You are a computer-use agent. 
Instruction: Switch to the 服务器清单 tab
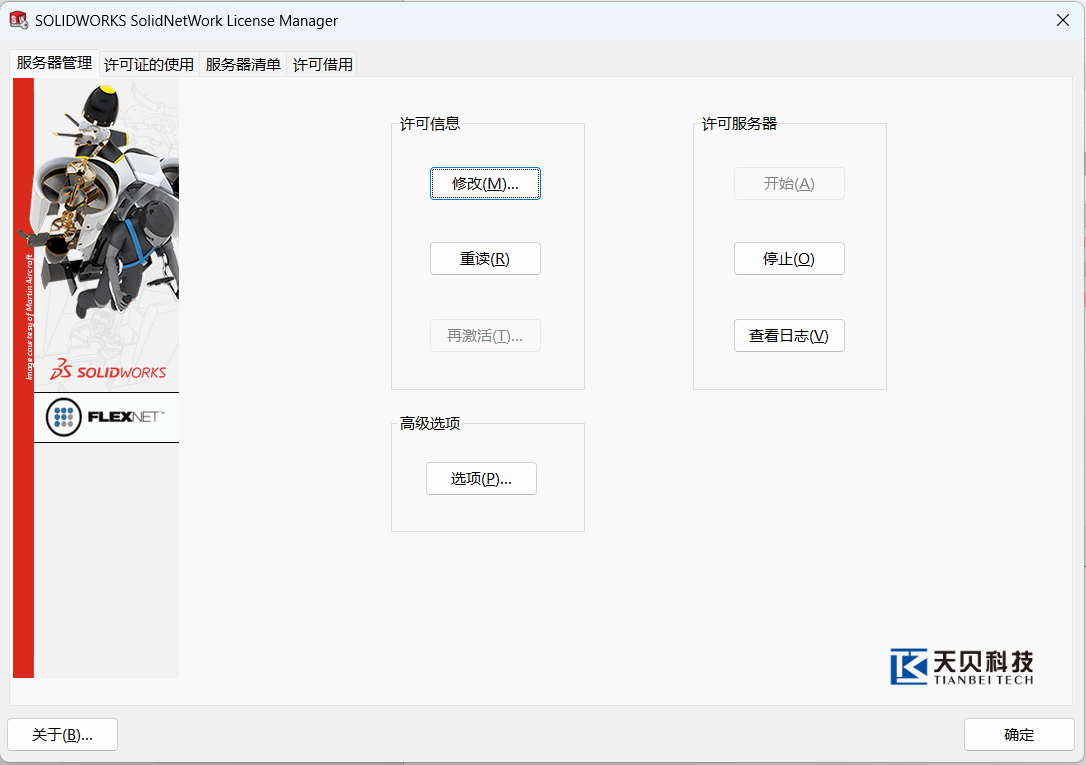(243, 64)
